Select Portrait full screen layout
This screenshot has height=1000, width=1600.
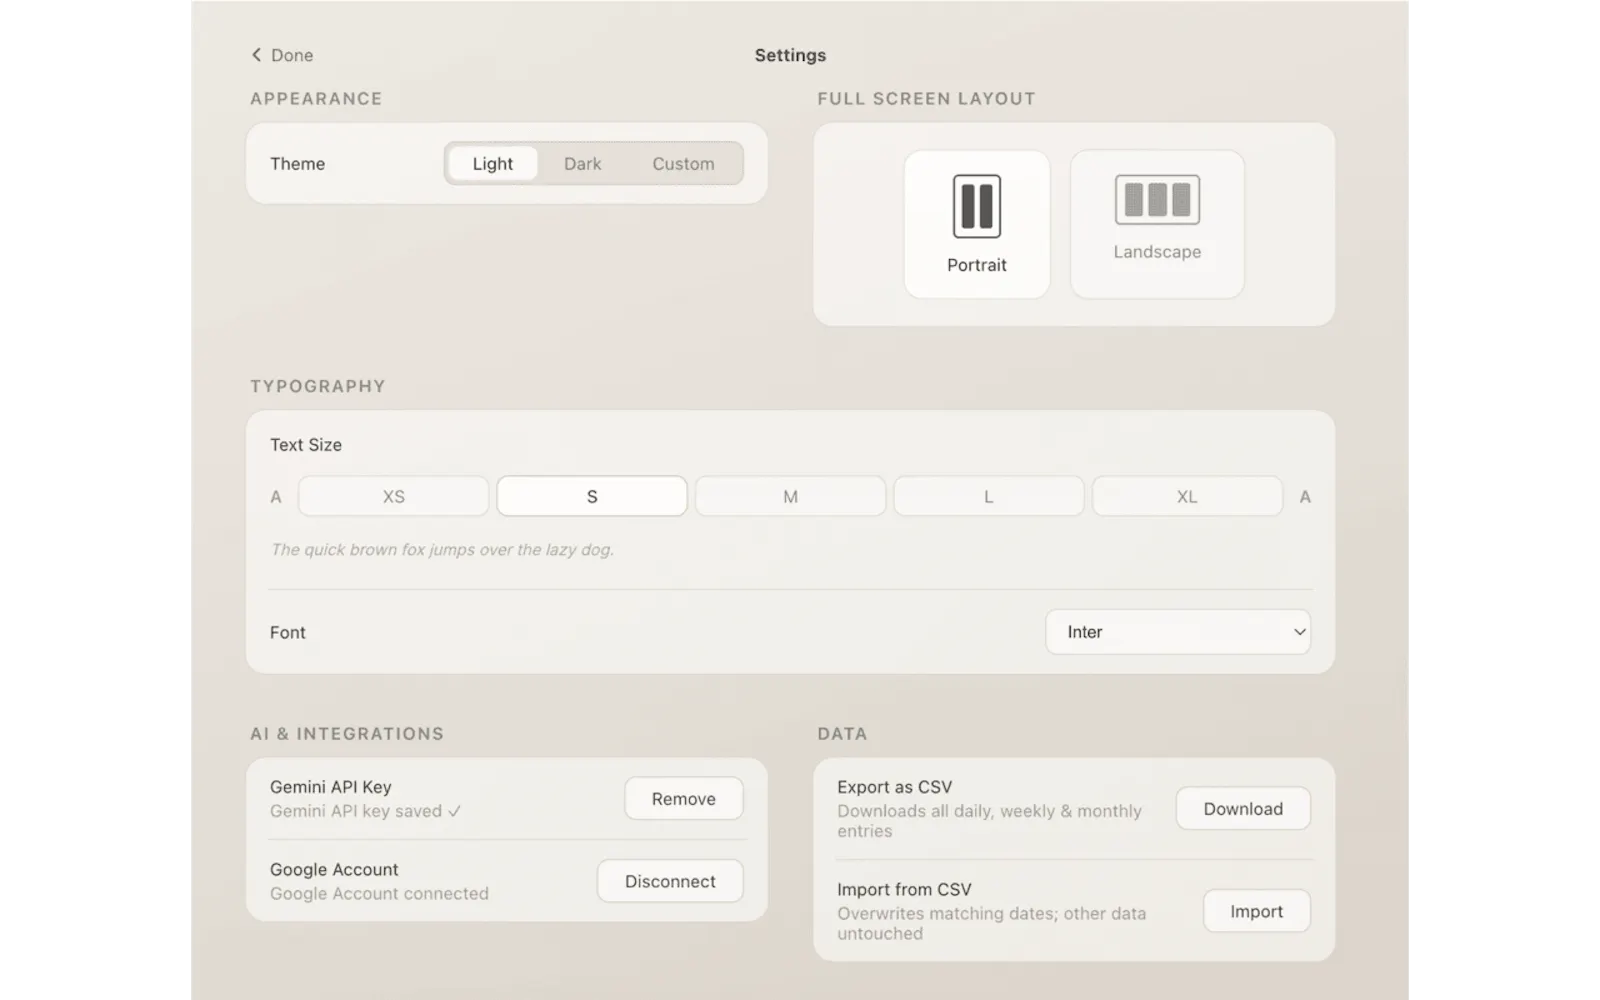(x=977, y=224)
